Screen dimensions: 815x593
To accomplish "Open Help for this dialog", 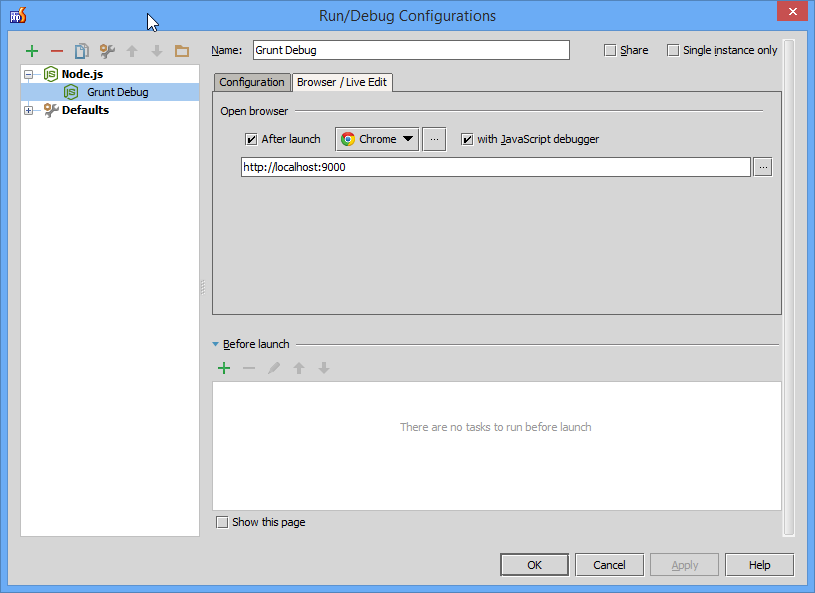I will [759, 565].
